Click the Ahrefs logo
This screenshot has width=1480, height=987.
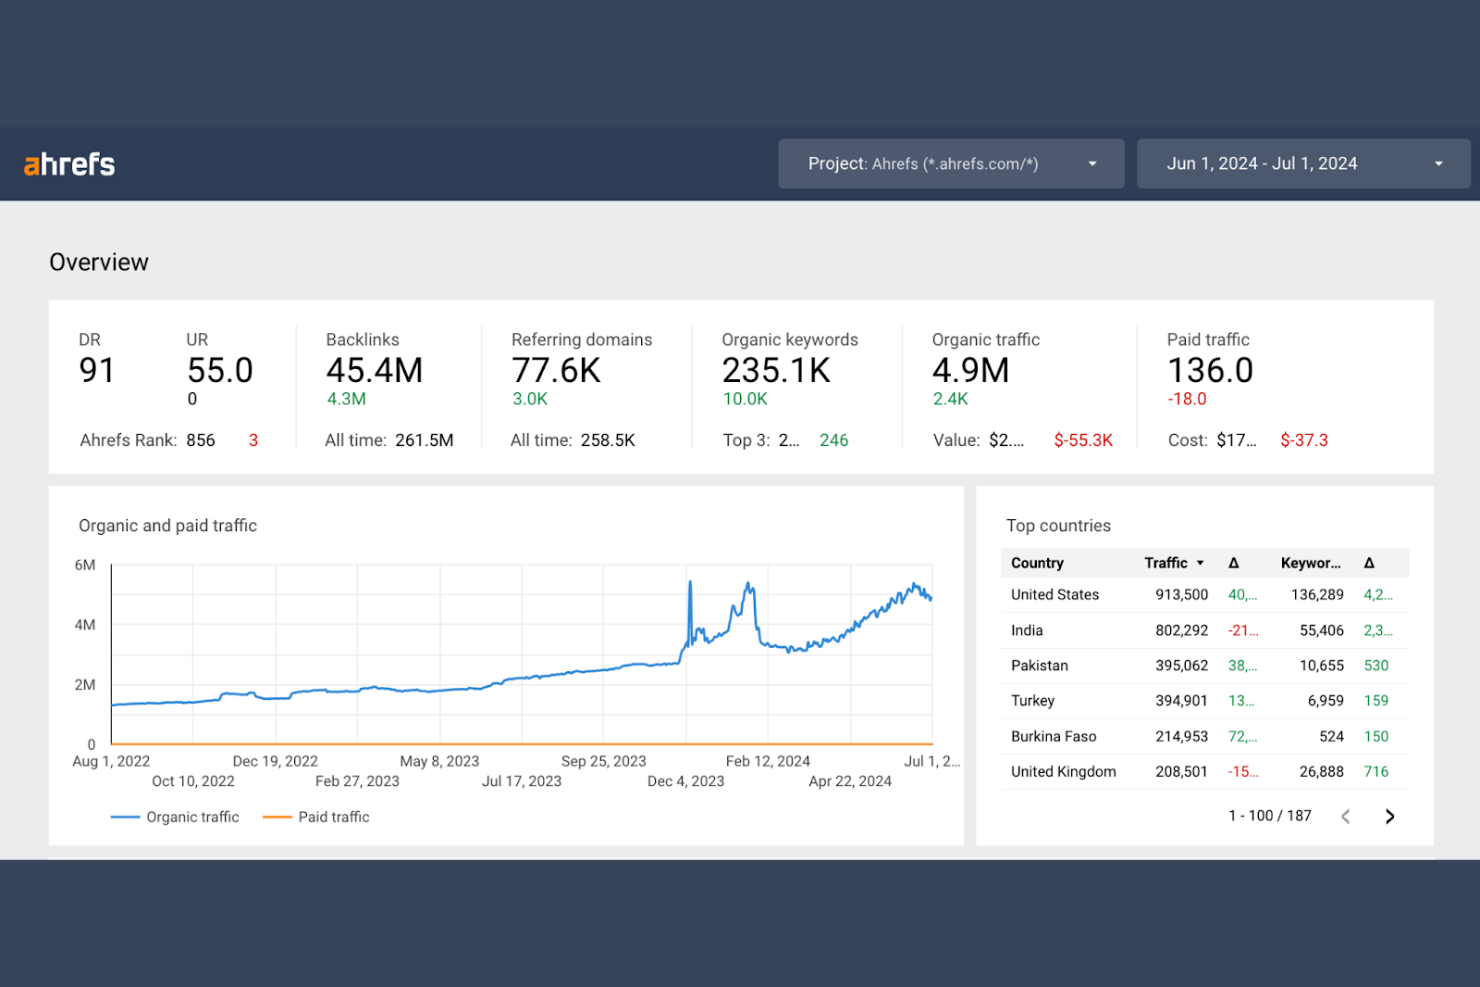tap(67, 163)
